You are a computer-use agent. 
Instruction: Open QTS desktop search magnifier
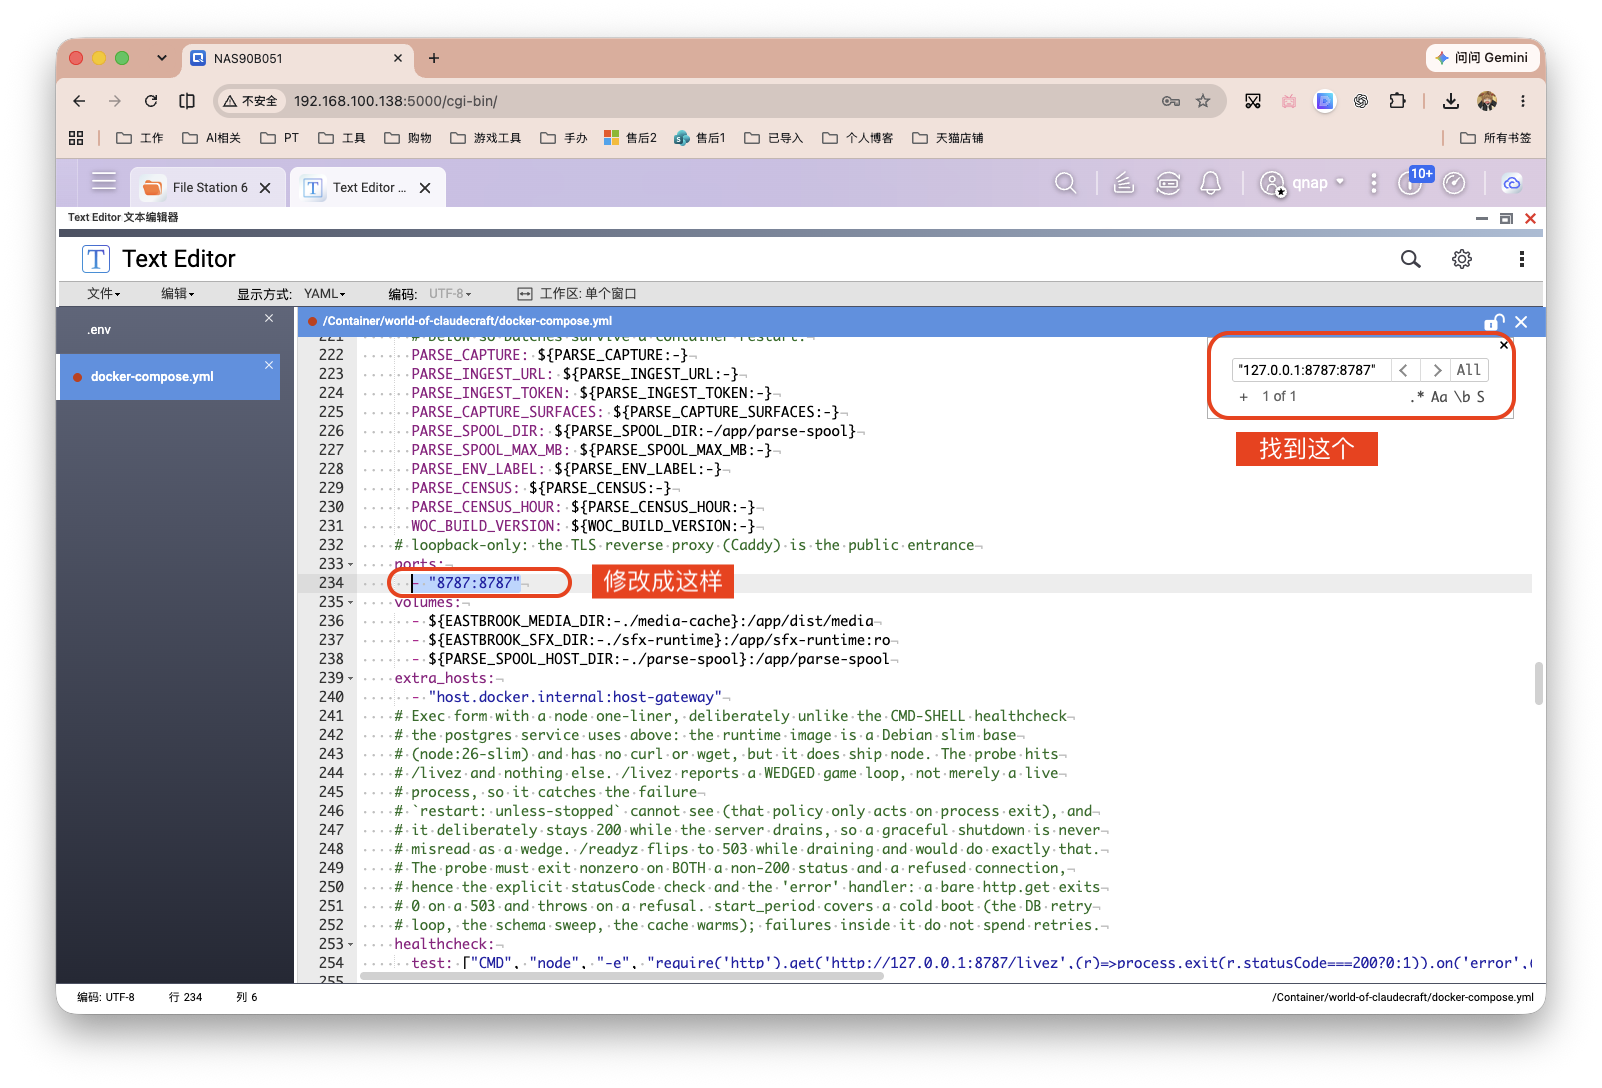(x=1066, y=183)
